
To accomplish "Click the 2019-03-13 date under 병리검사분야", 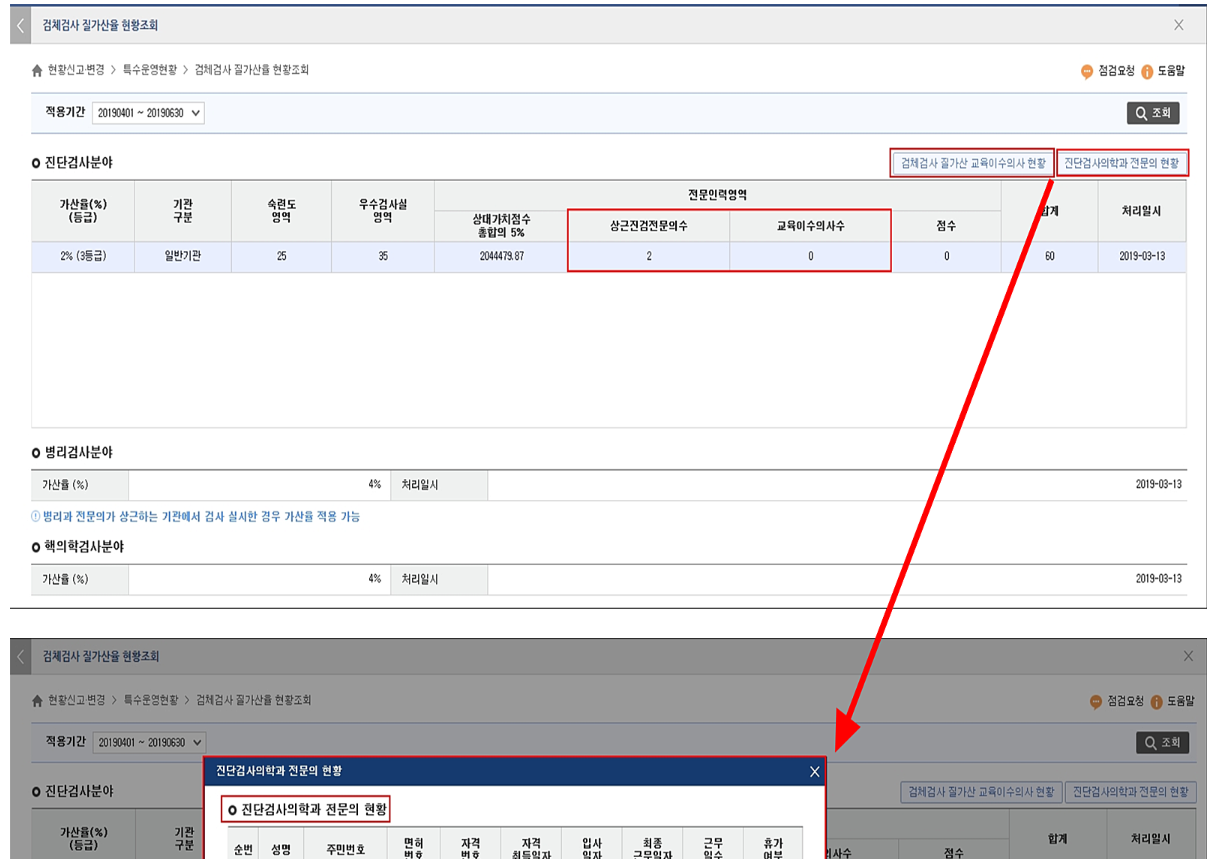I will click(1158, 485).
